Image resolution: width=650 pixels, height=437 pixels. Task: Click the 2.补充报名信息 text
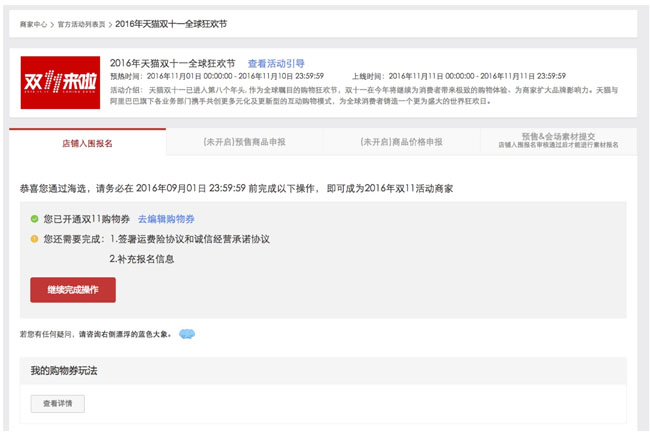(142, 259)
